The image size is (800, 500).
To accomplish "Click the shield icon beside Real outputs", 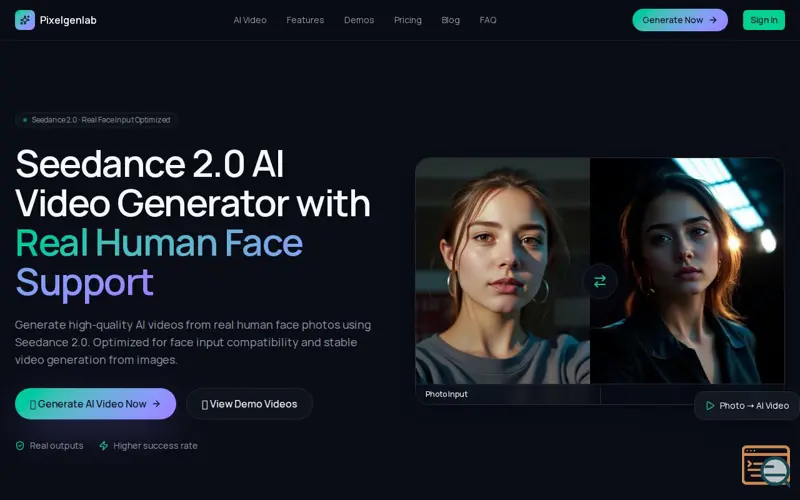I will point(20,445).
